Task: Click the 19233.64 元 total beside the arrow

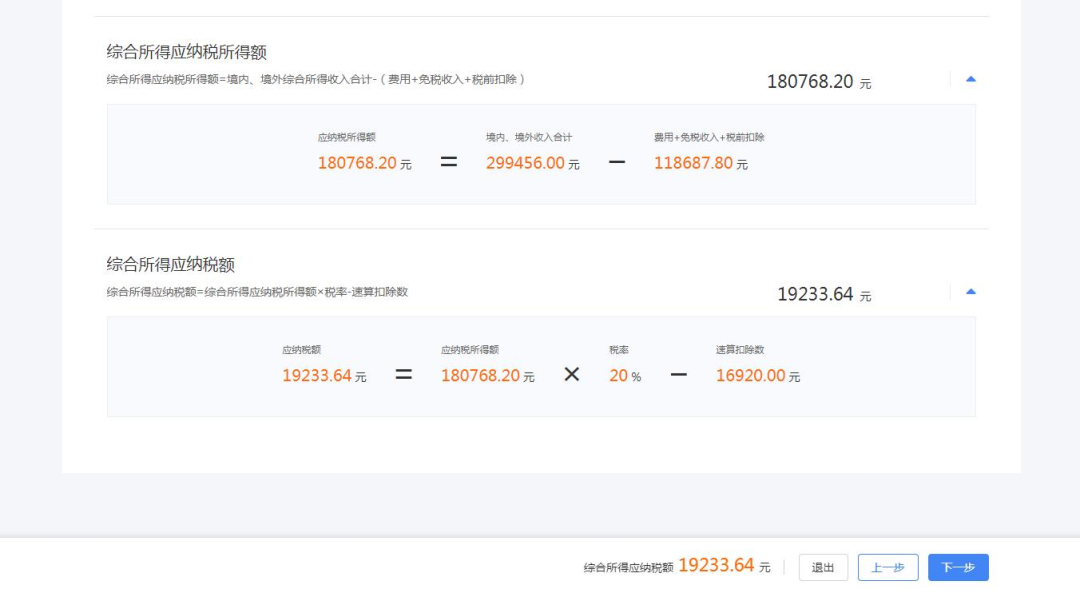Action: pyautogui.click(x=824, y=294)
